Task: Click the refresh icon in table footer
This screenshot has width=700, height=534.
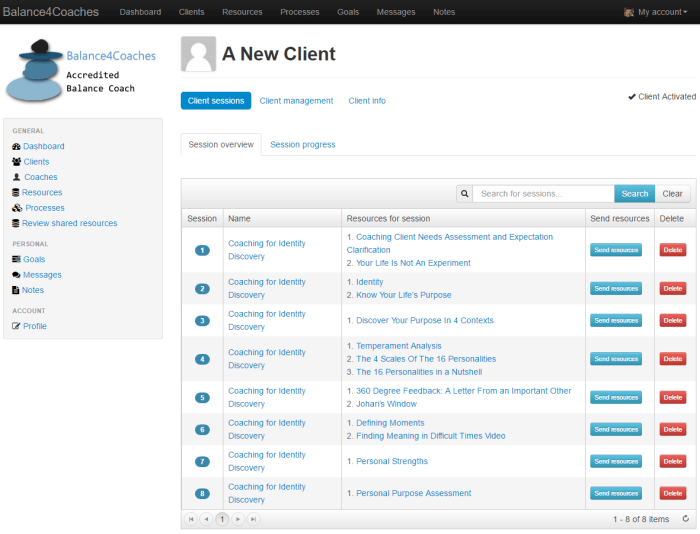Action: 686,519
